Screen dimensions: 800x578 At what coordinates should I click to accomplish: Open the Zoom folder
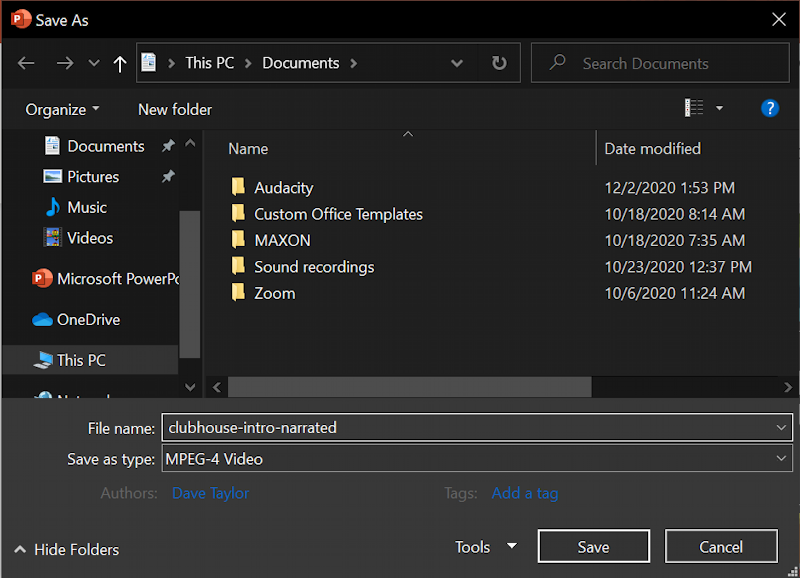click(274, 294)
